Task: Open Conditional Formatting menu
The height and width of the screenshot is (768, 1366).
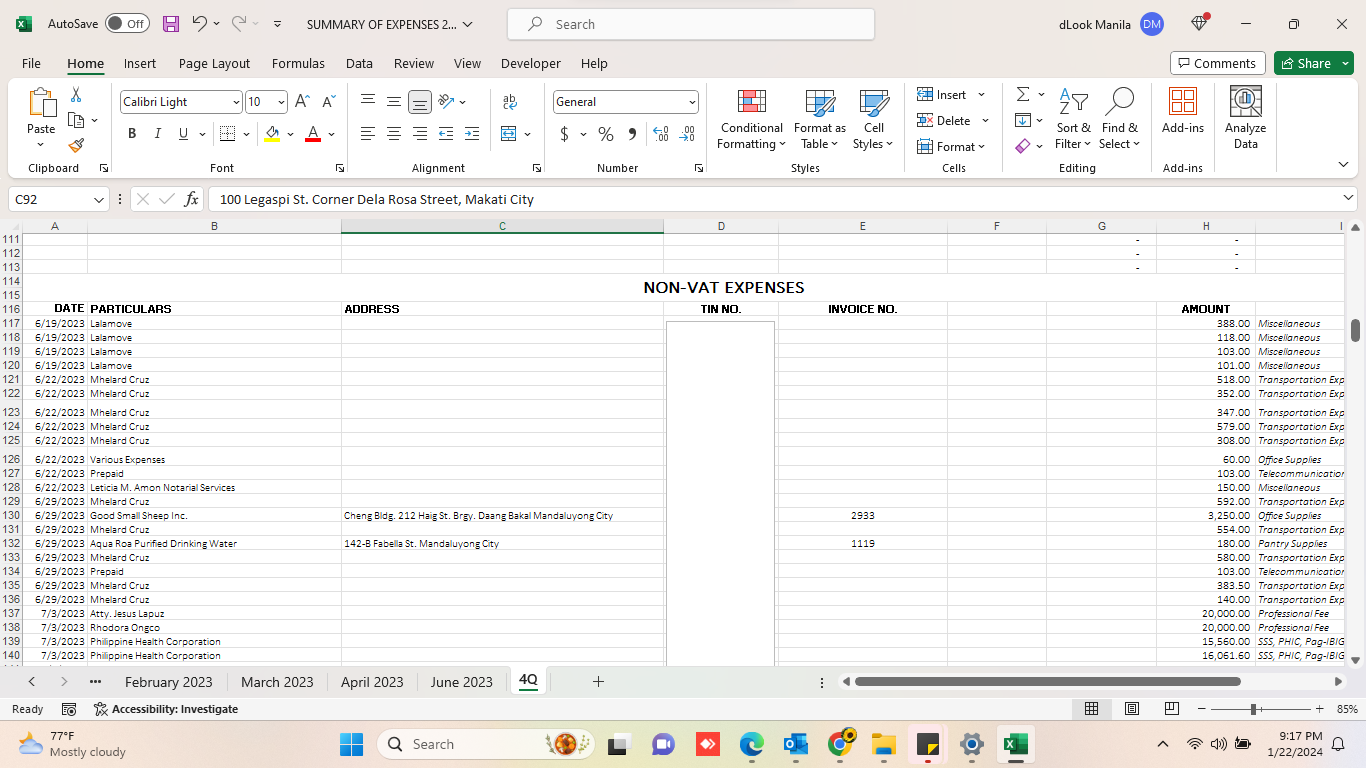Action: pos(752,120)
